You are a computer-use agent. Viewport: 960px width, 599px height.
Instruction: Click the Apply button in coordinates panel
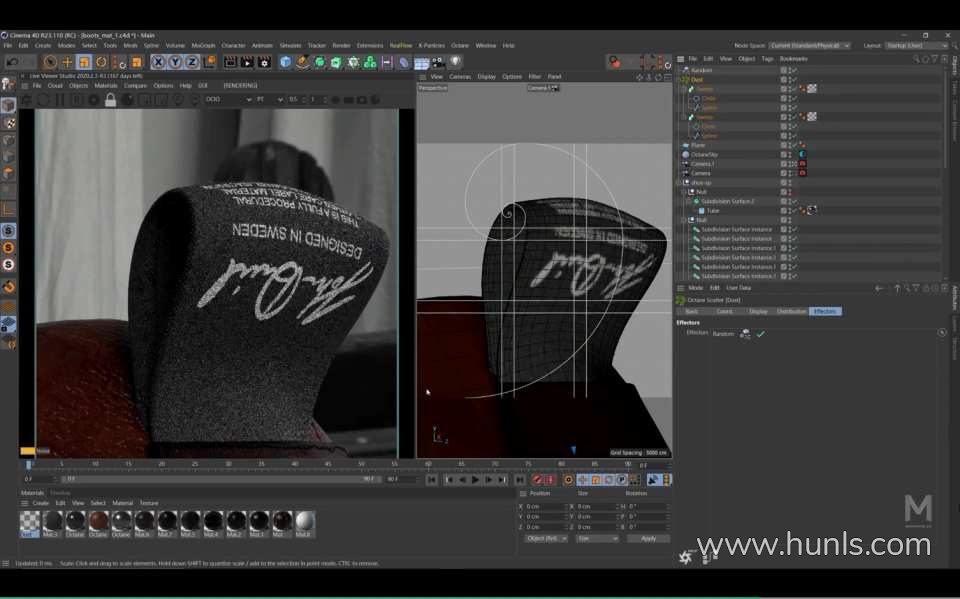(x=648, y=538)
